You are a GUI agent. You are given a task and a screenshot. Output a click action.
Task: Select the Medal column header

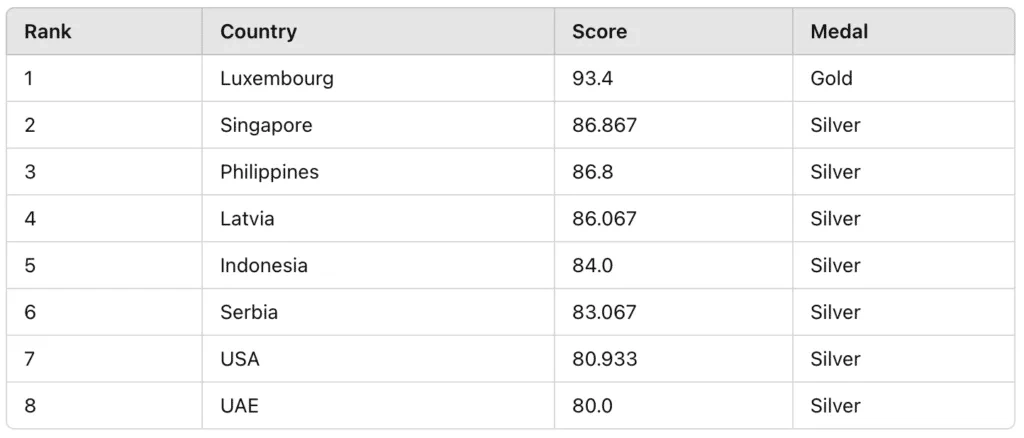[839, 32]
